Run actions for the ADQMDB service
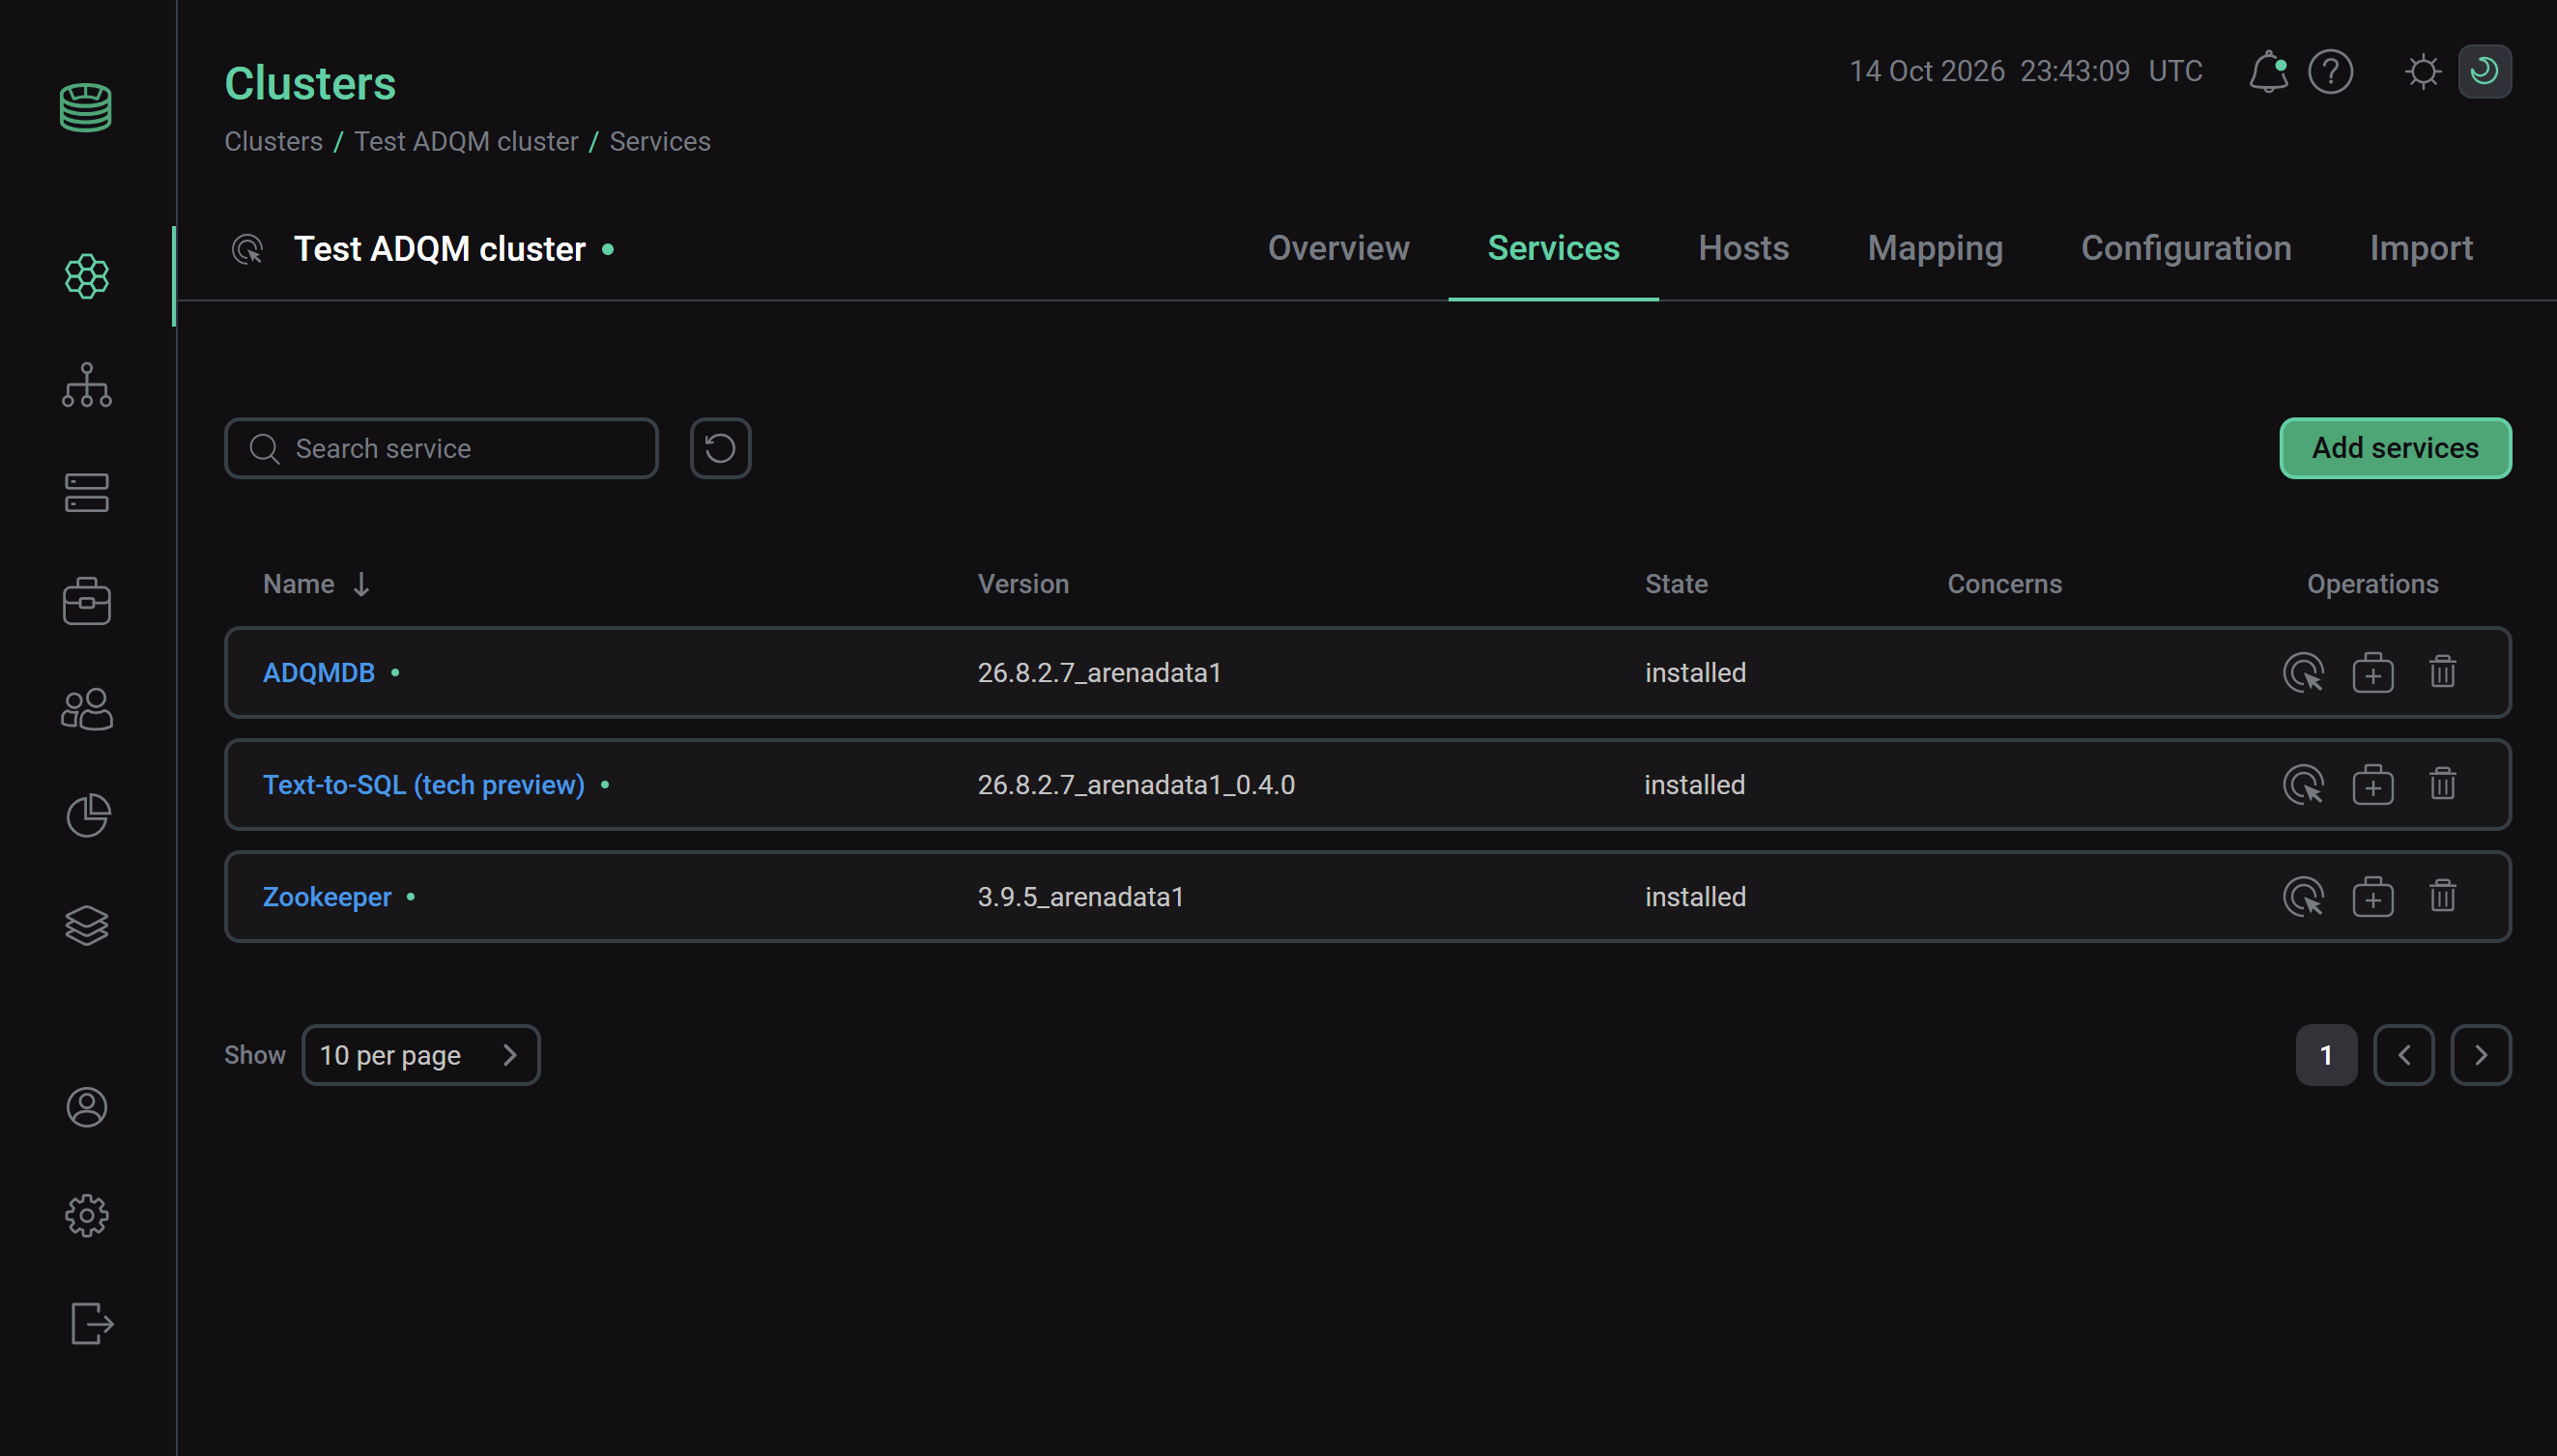Image resolution: width=2557 pixels, height=1456 pixels. point(2303,673)
